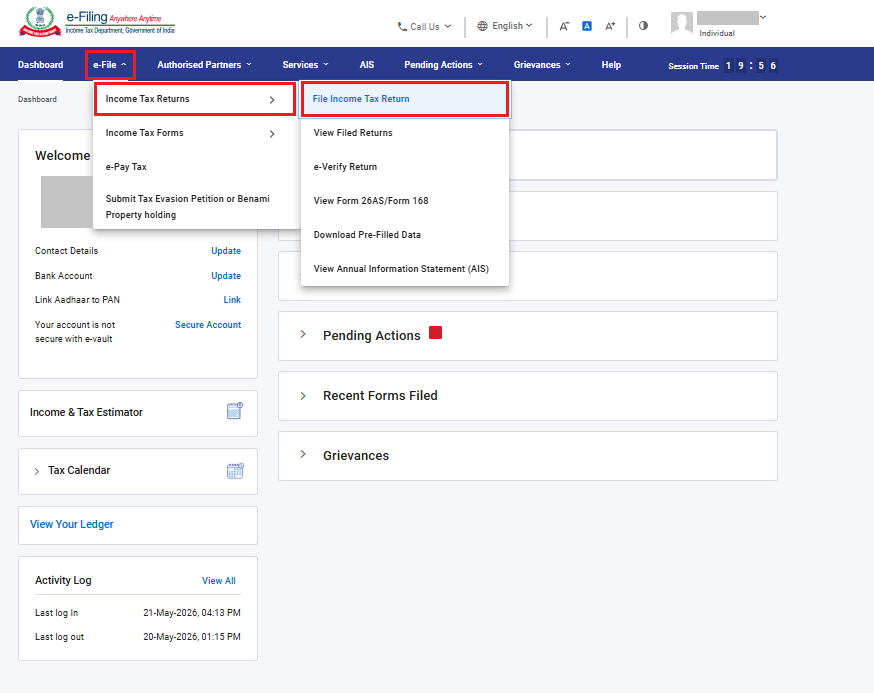Click the user profile avatar
The image size is (874, 693).
681,23
